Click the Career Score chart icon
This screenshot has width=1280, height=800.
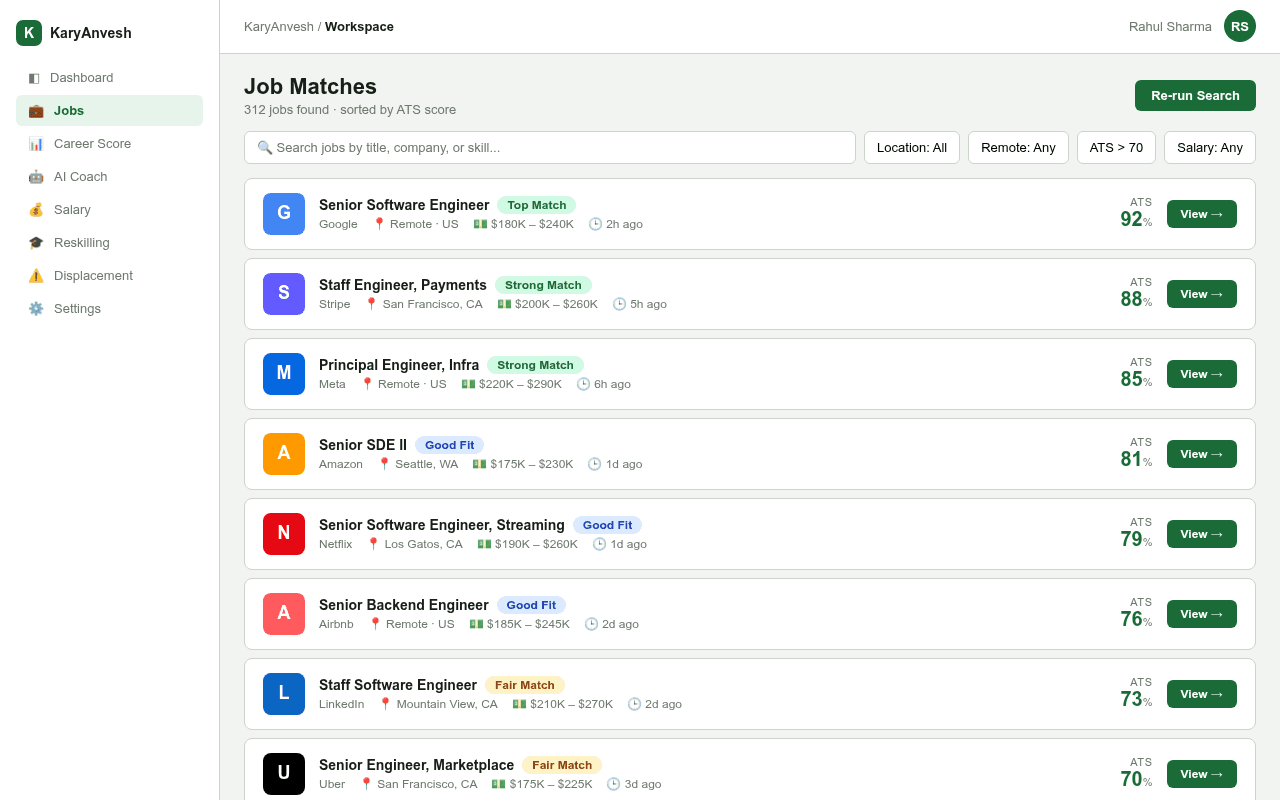[x=36, y=144]
